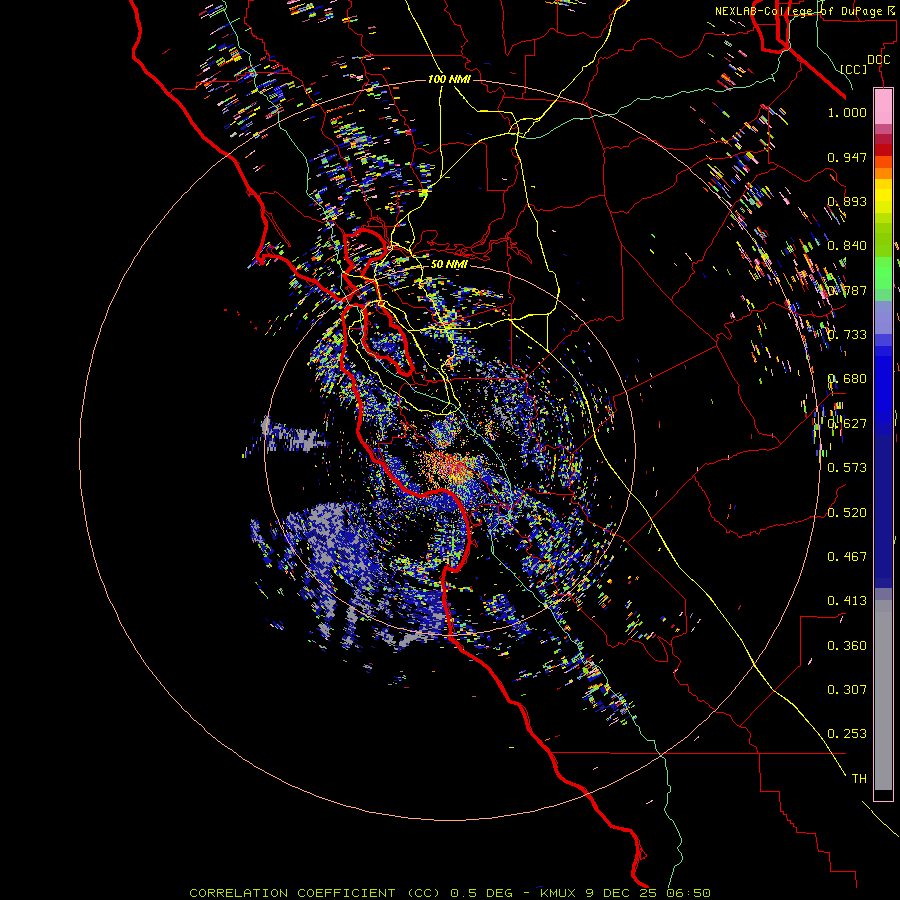Click the 0.893 scale value

[847, 201]
